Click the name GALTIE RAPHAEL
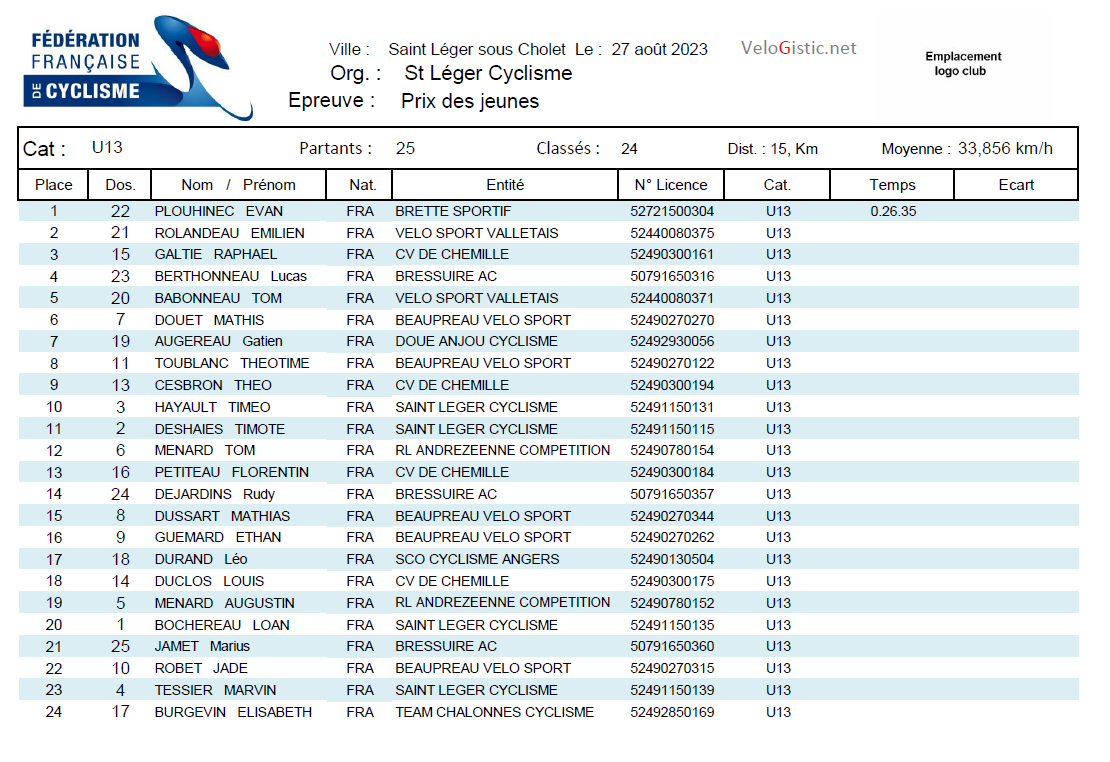Screen dimensions: 1110x762 tap(216, 254)
